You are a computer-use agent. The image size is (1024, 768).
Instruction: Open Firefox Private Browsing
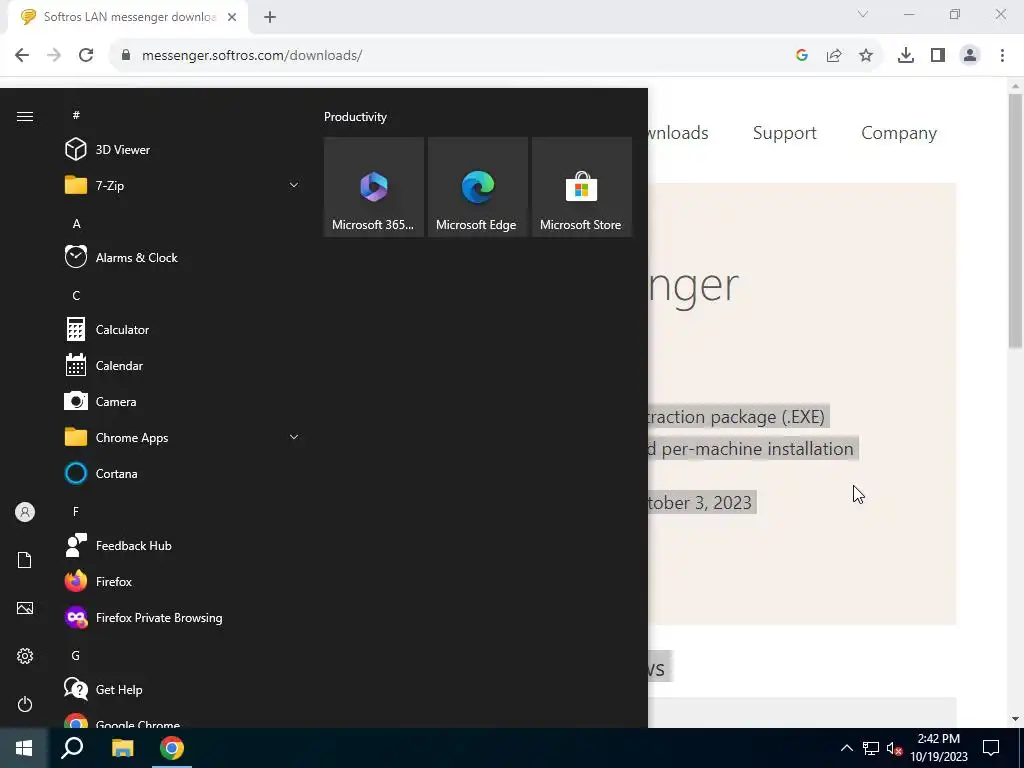pyautogui.click(x=183, y=618)
